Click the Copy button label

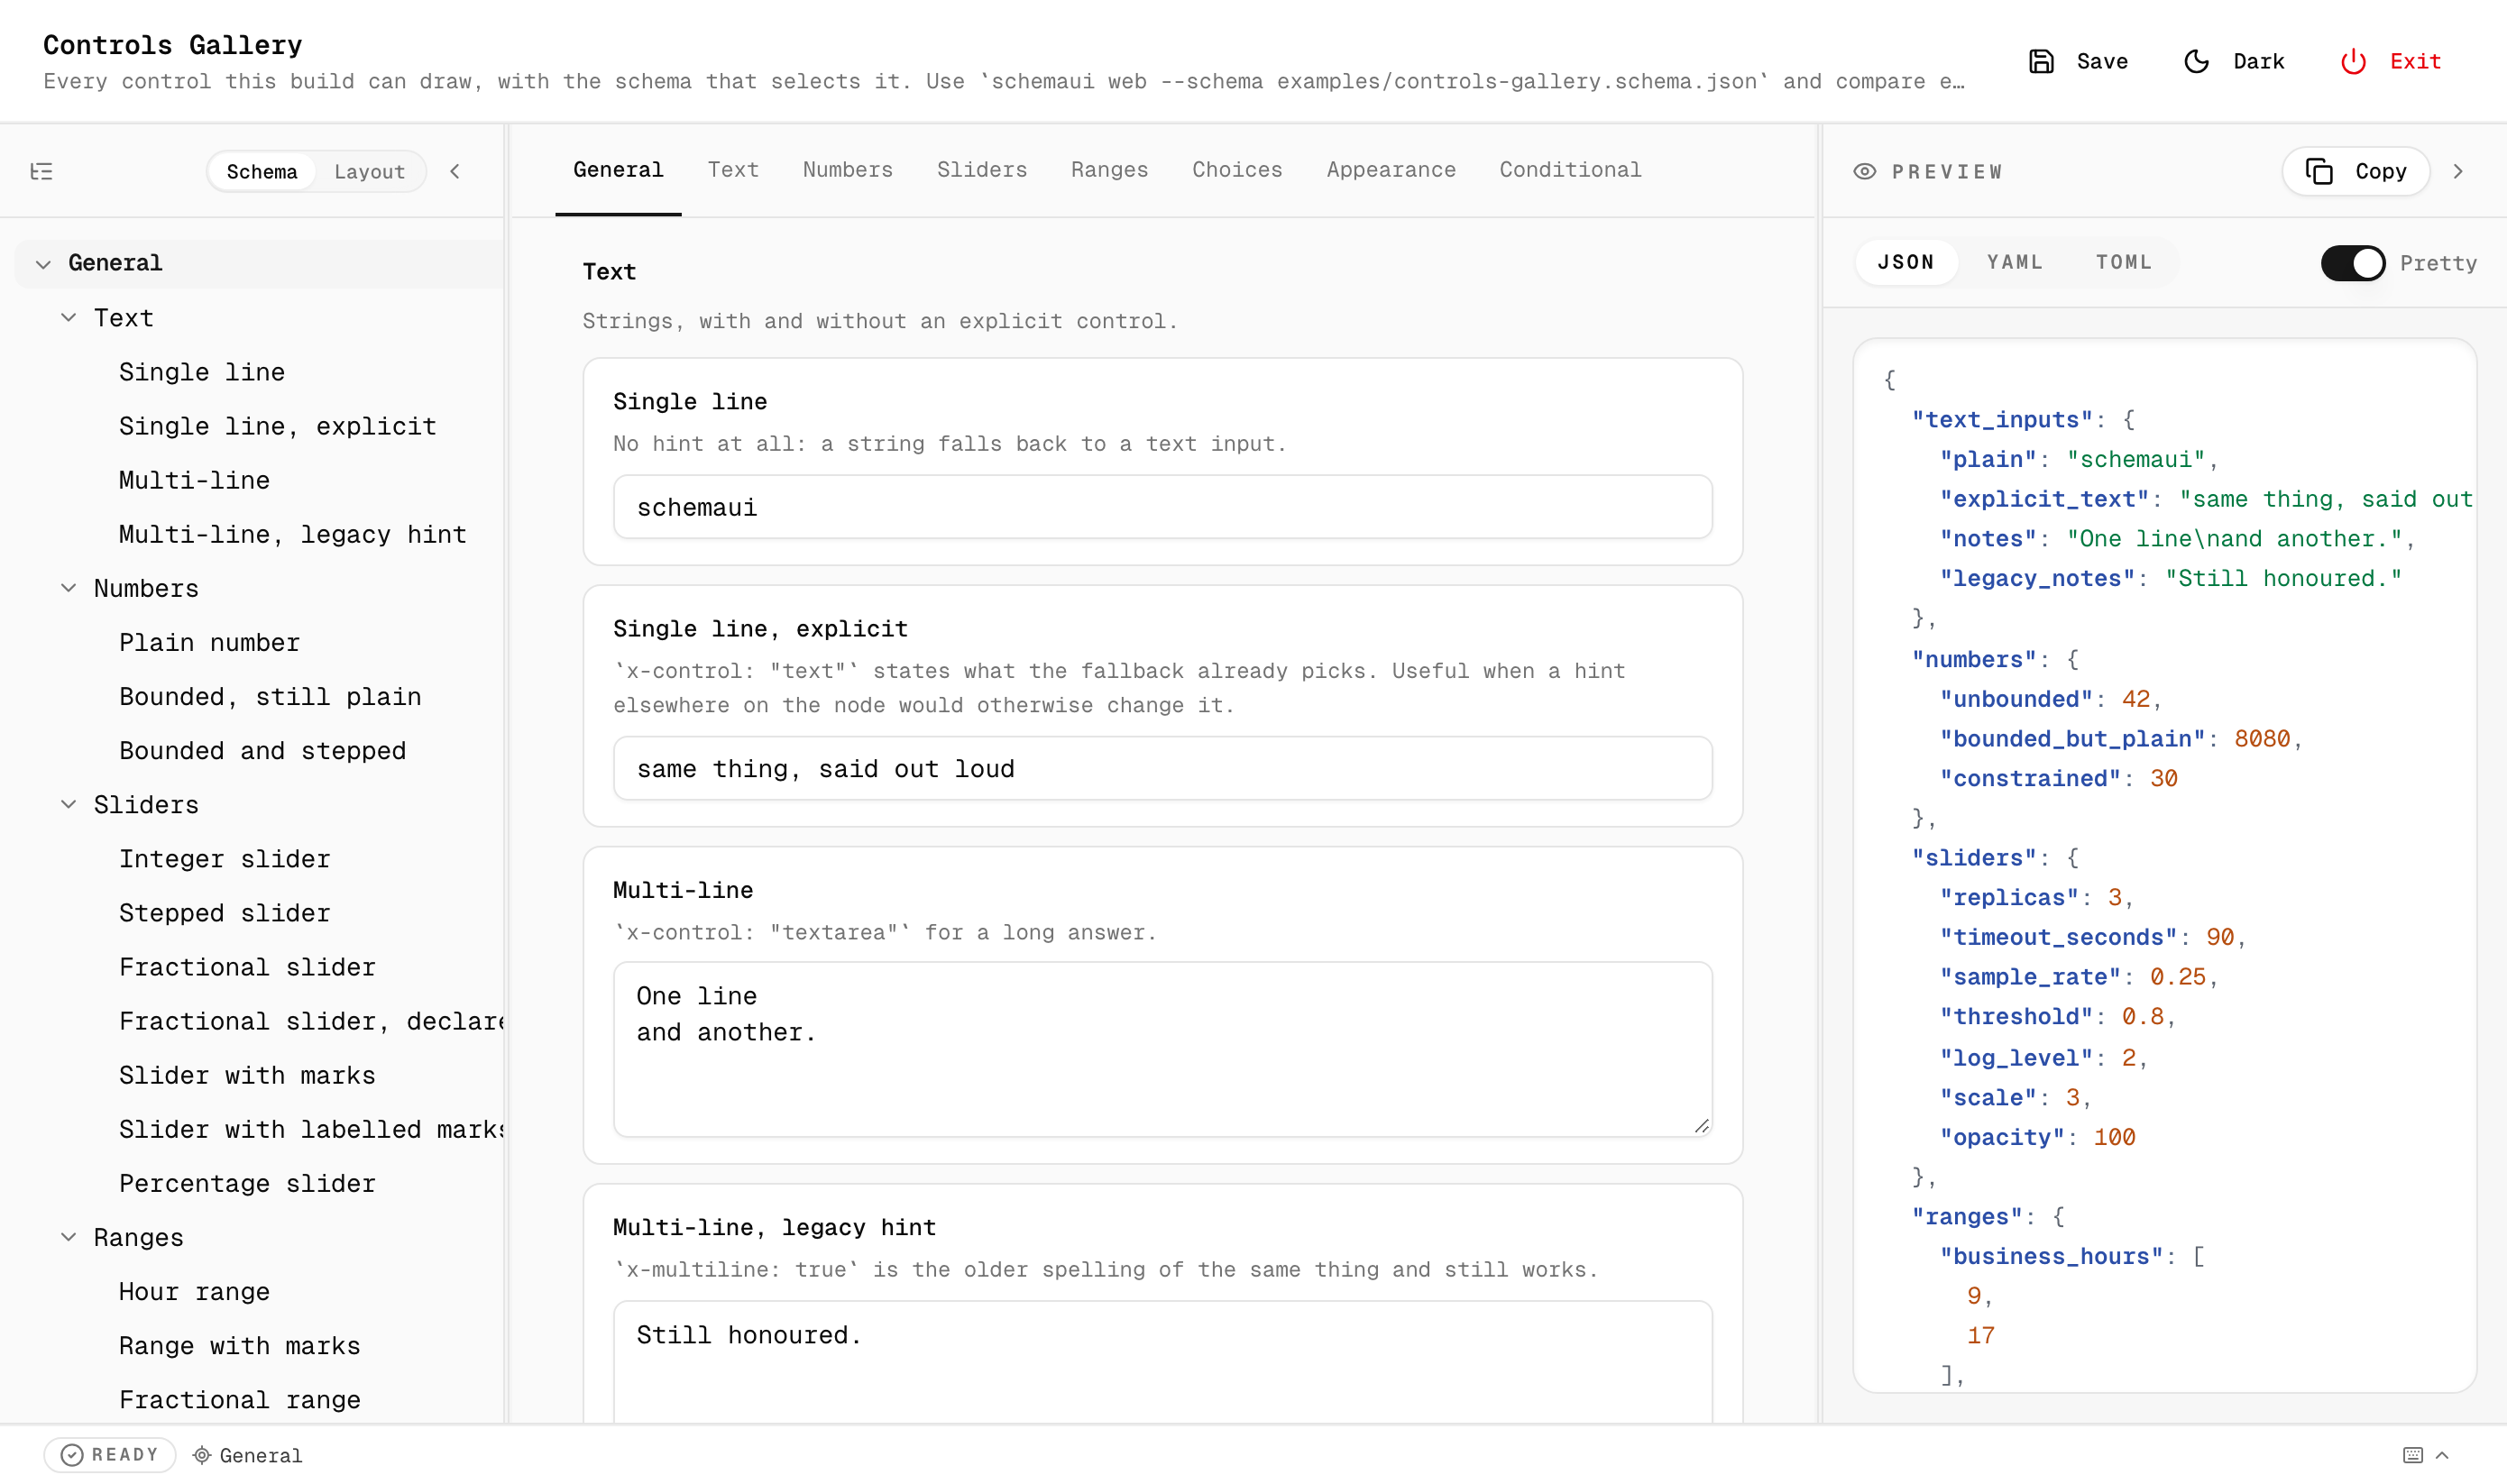pos(2380,171)
